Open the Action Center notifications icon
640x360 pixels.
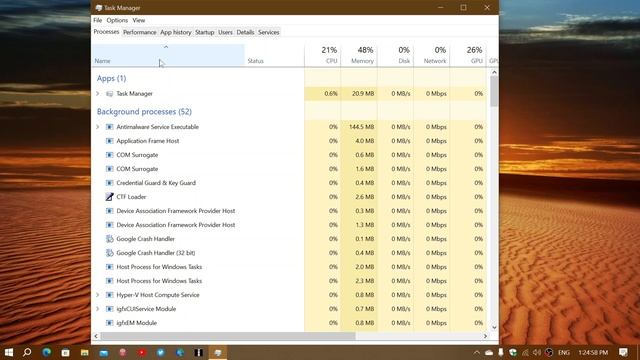623,352
